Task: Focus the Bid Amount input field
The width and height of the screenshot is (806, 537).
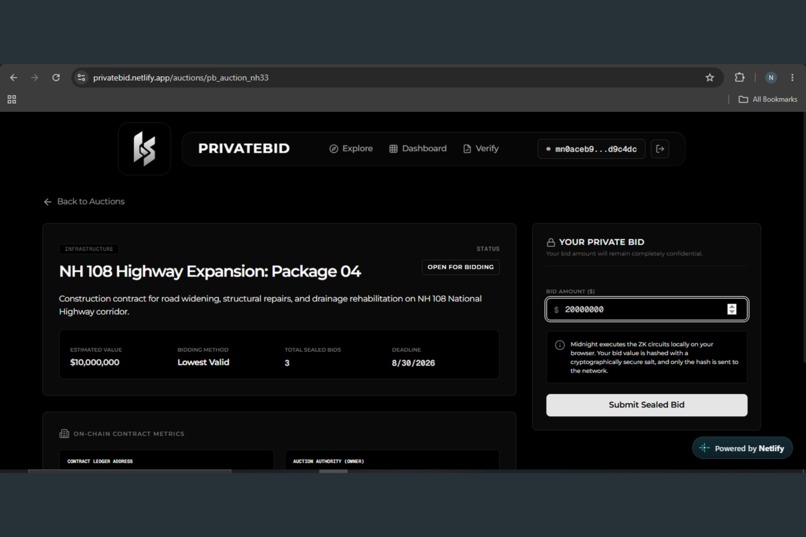Action: [x=647, y=309]
